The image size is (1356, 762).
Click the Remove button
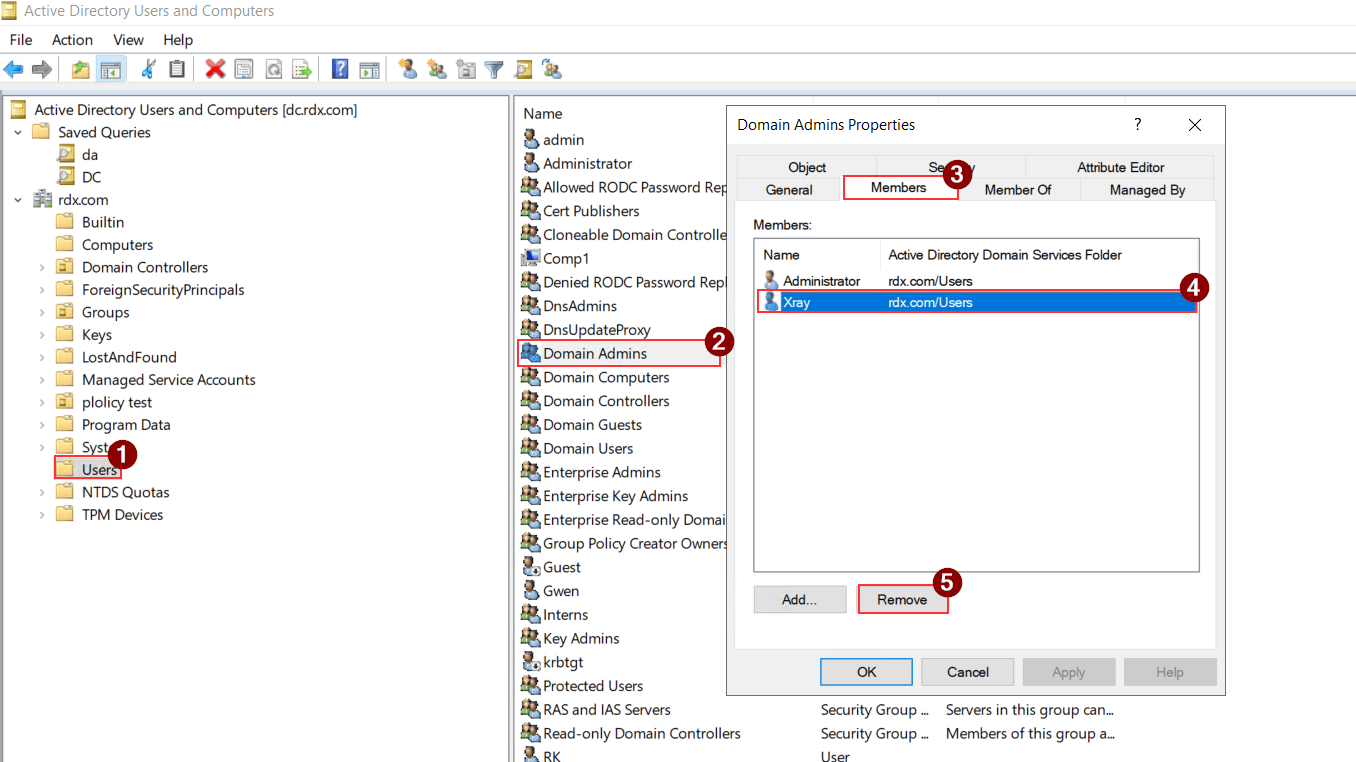pos(902,599)
